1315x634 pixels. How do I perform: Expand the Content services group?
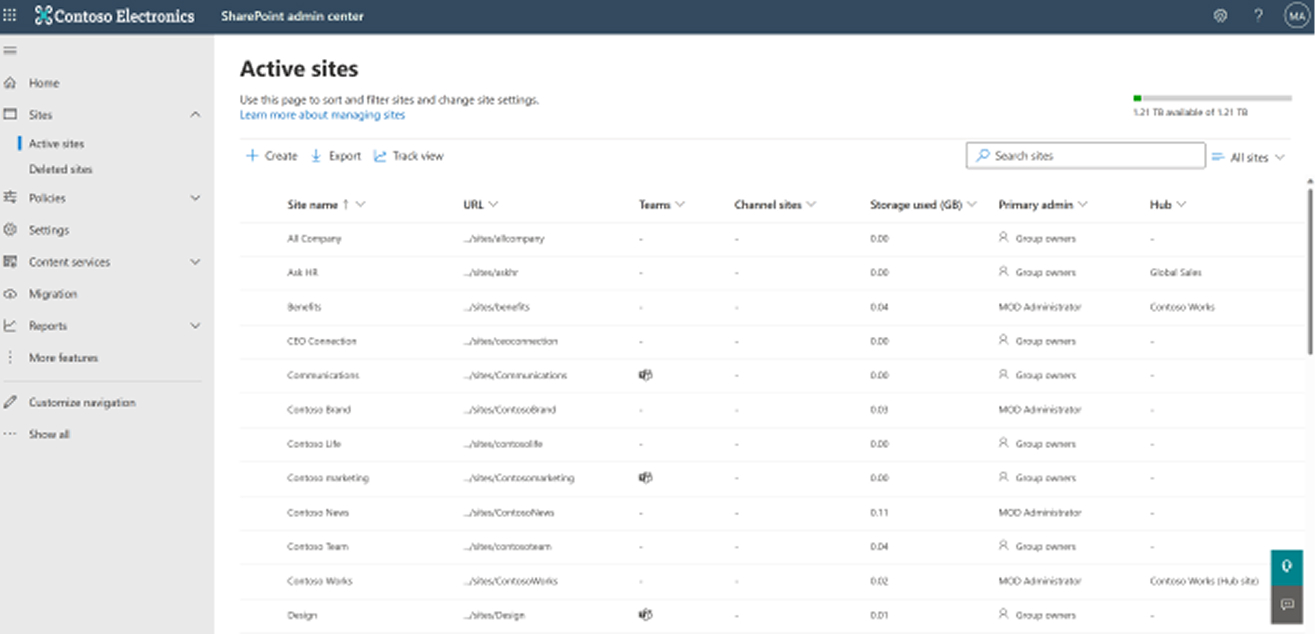click(195, 262)
